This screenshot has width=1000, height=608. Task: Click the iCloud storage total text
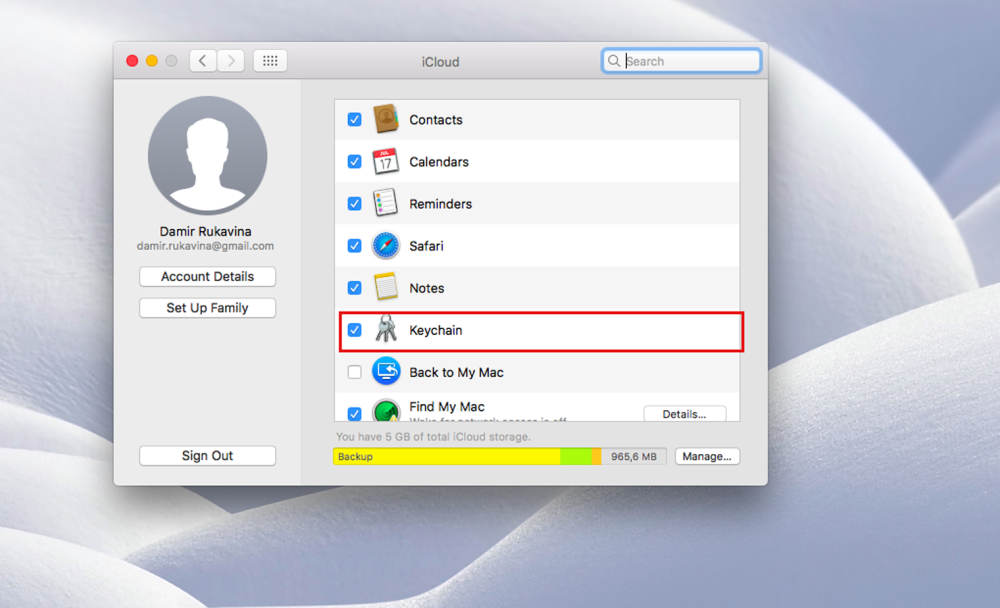[433, 436]
